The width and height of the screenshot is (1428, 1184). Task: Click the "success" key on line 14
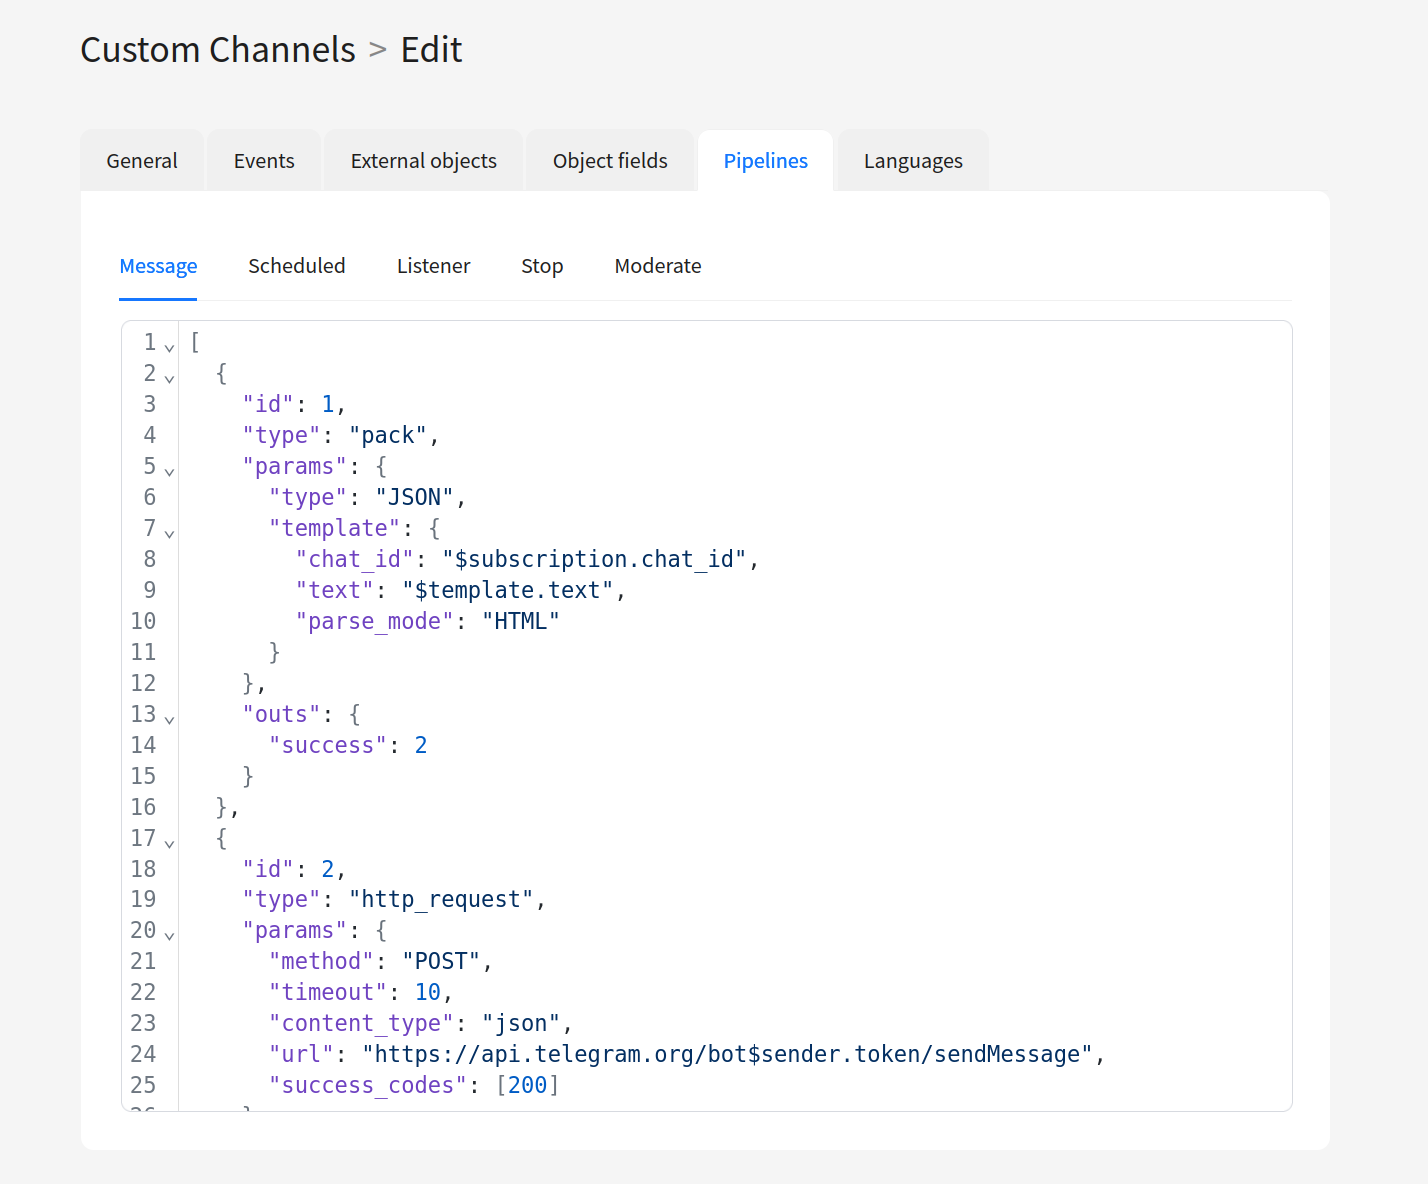(328, 745)
